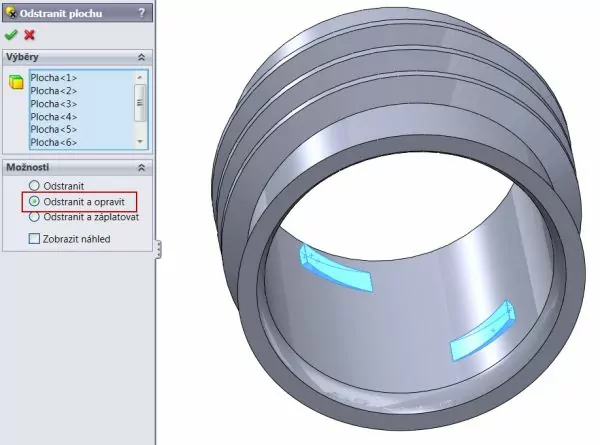600x445 pixels.
Task: Pick Plocha<3> from the face list
Action: click(54, 103)
